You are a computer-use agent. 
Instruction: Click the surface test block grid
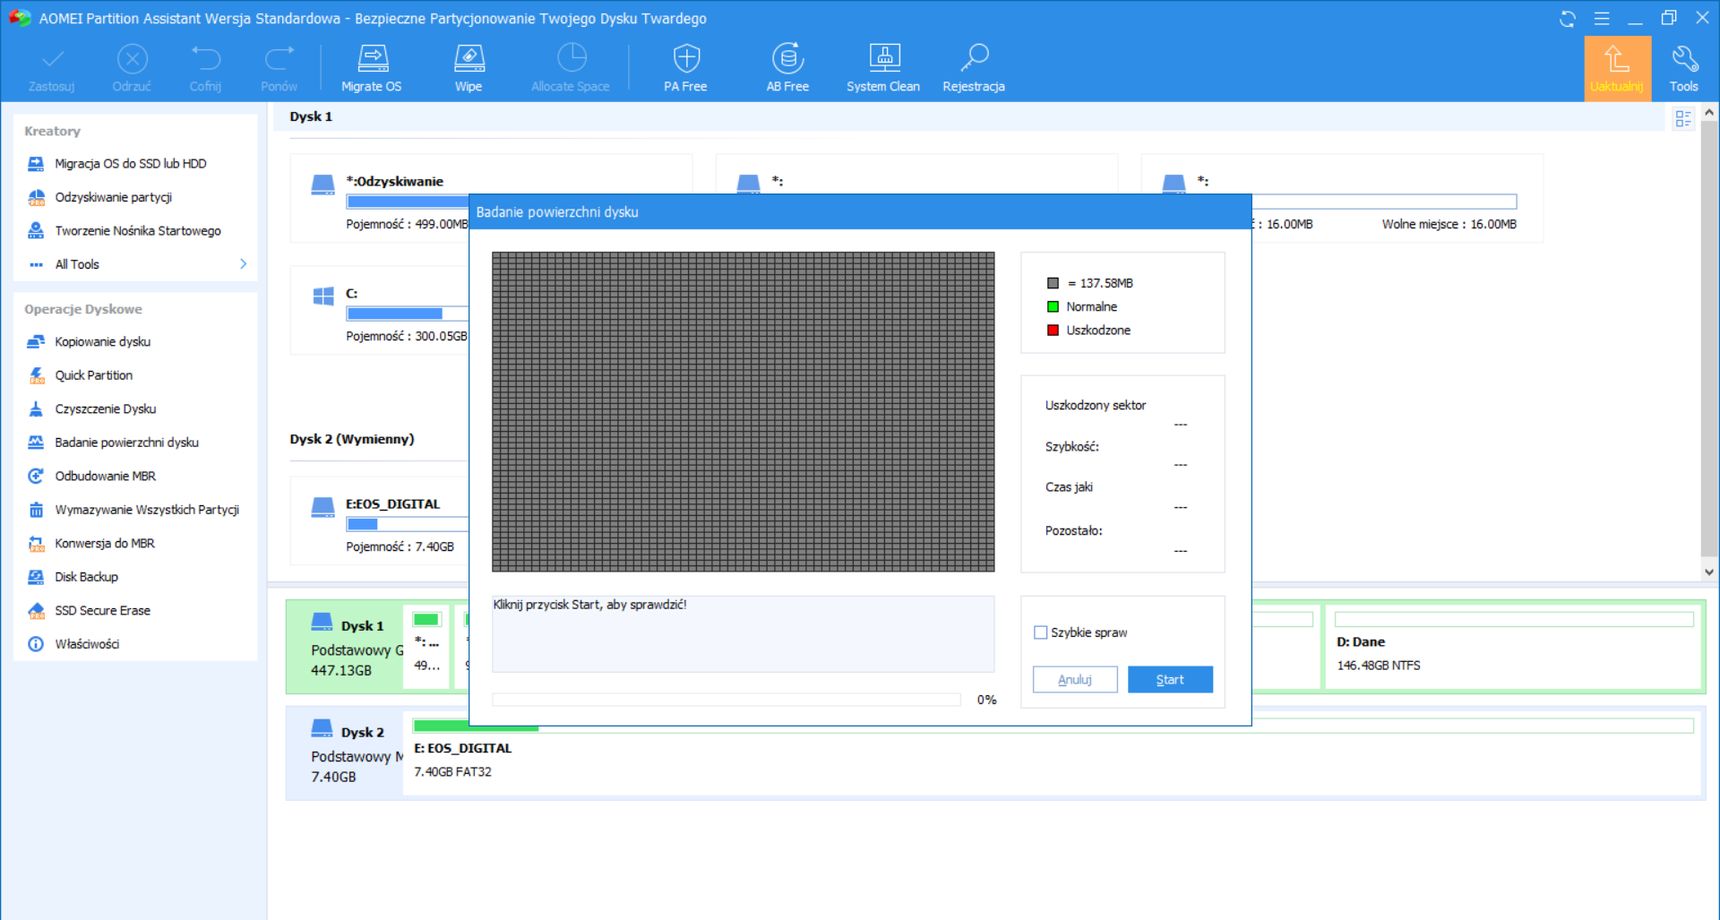pos(743,412)
